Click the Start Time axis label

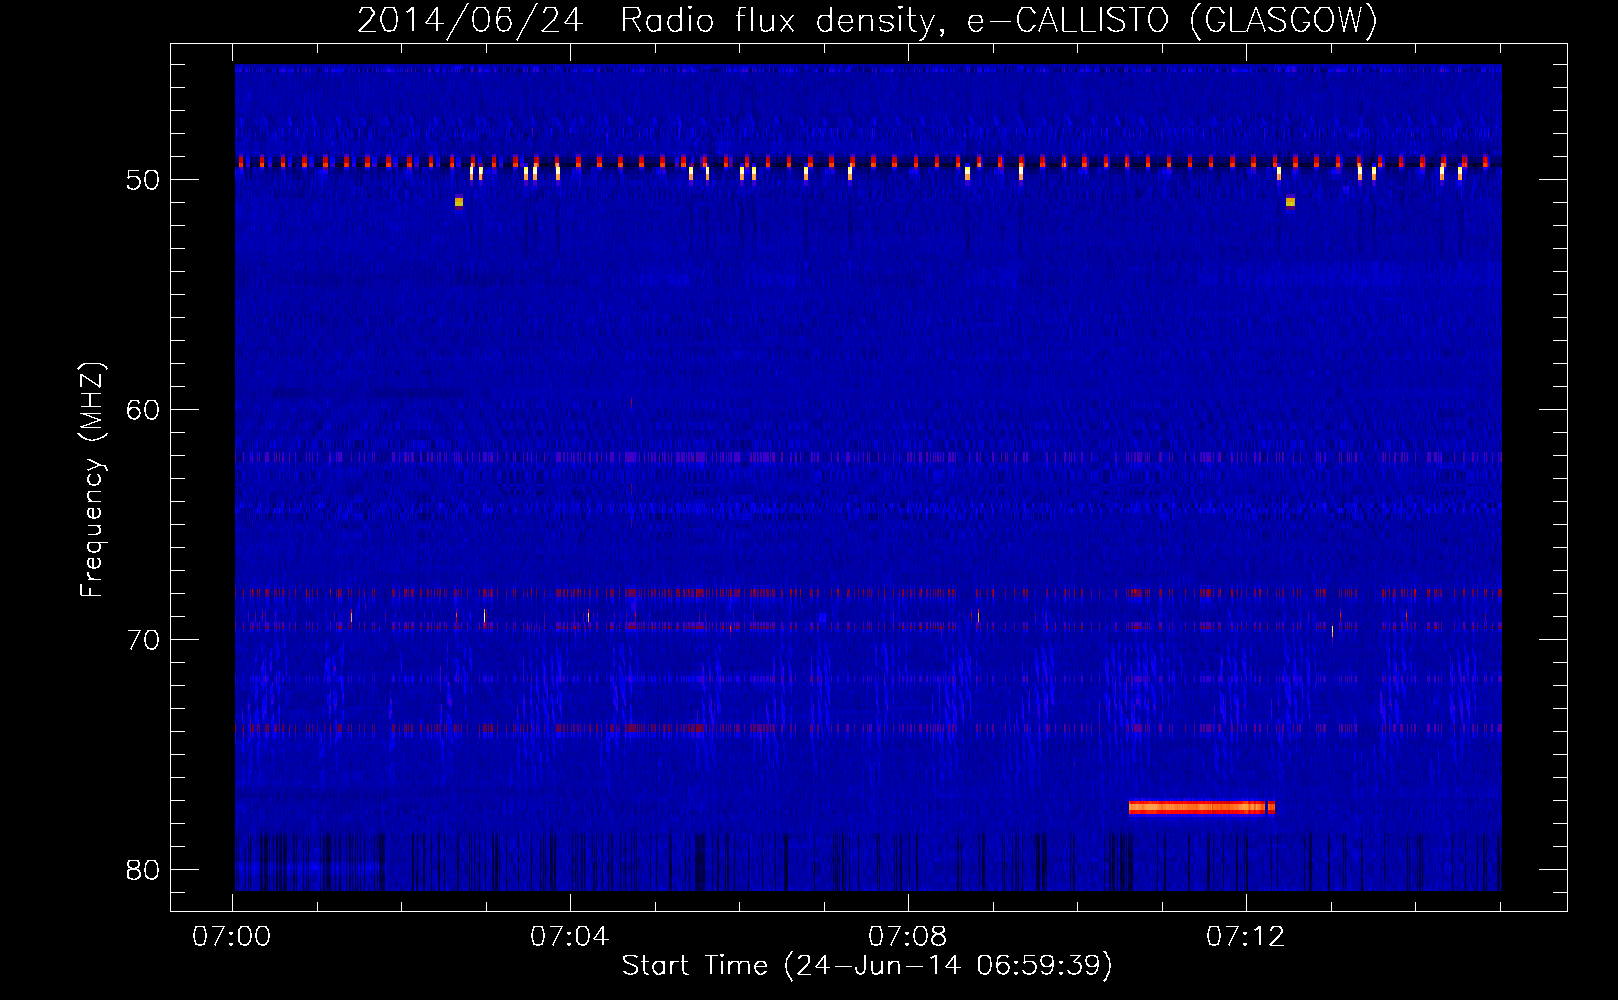pos(867,966)
